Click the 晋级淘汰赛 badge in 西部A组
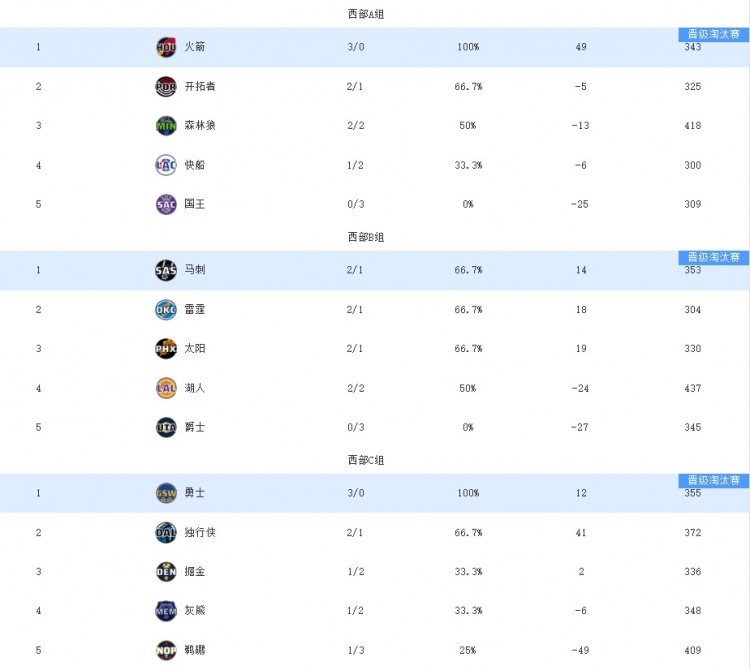This screenshot has width=750, height=670. 713,34
